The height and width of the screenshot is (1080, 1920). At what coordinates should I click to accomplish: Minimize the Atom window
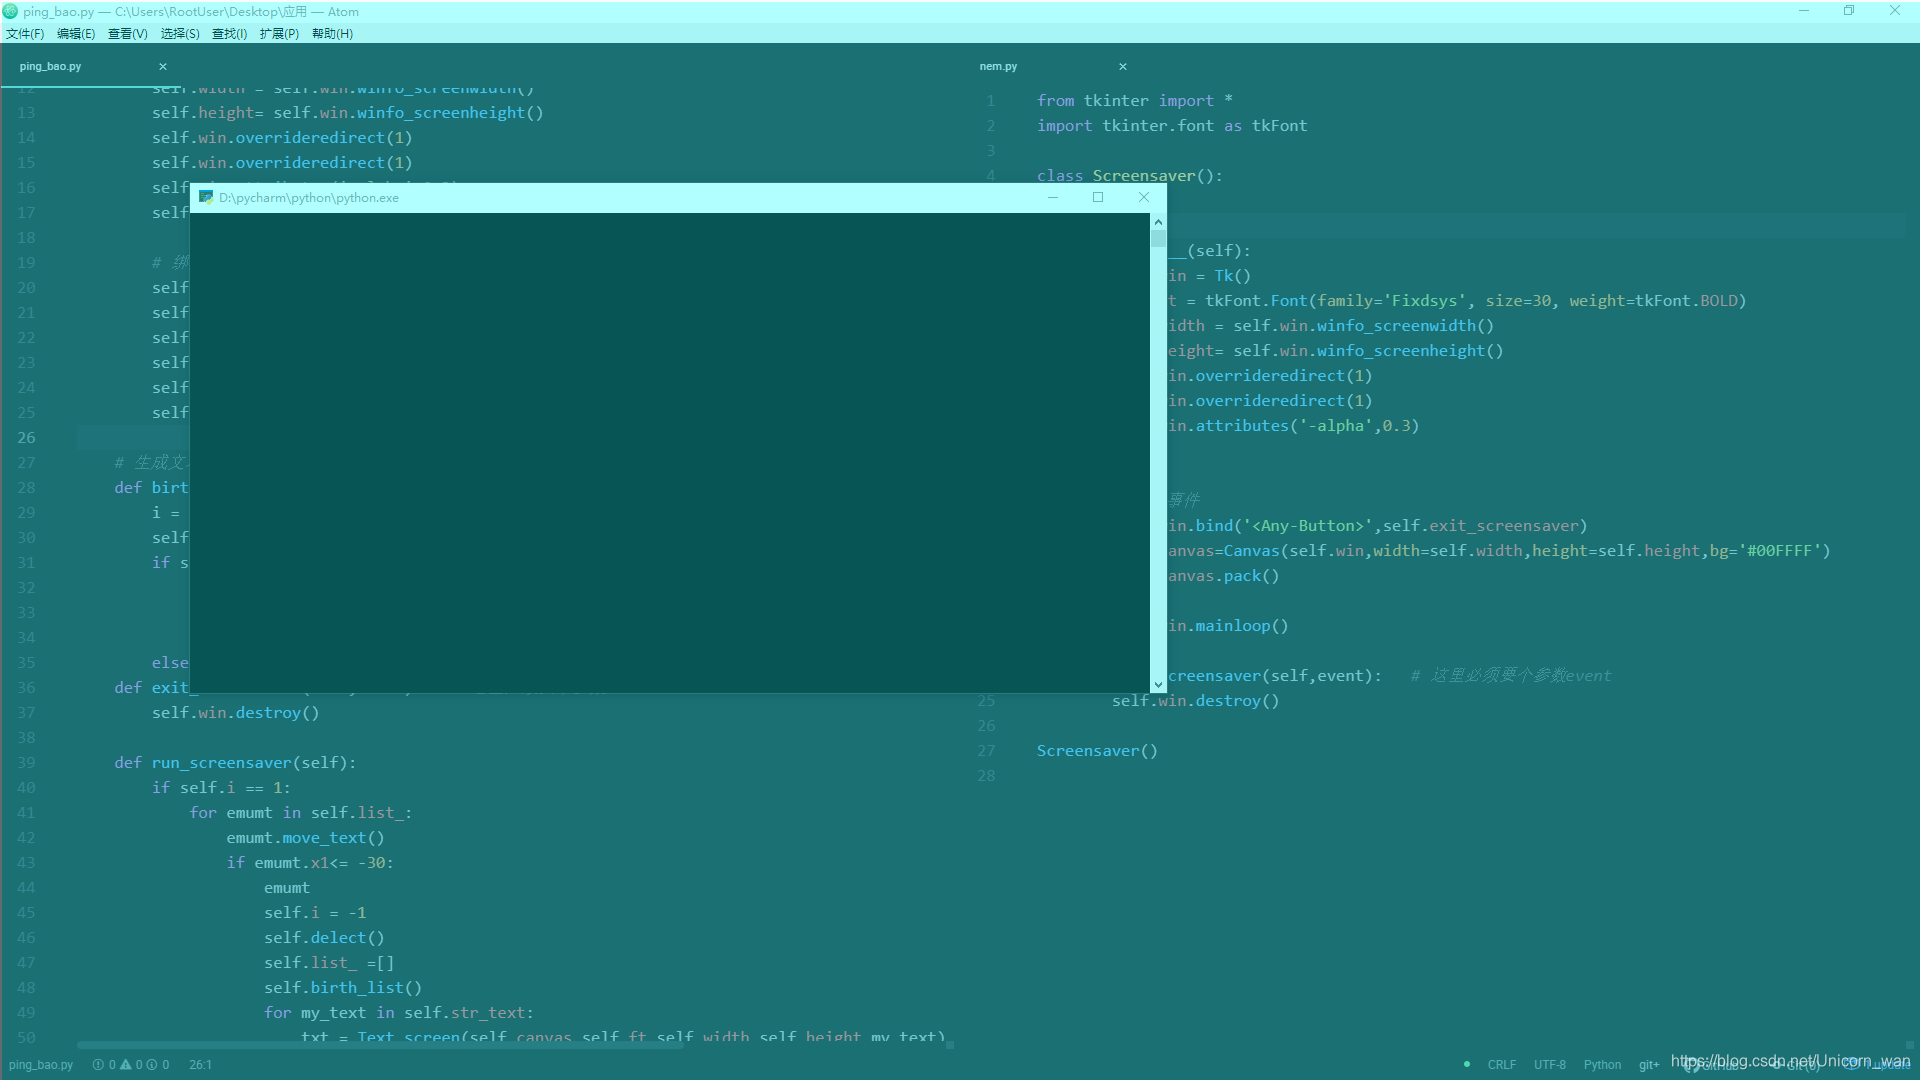click(1804, 11)
